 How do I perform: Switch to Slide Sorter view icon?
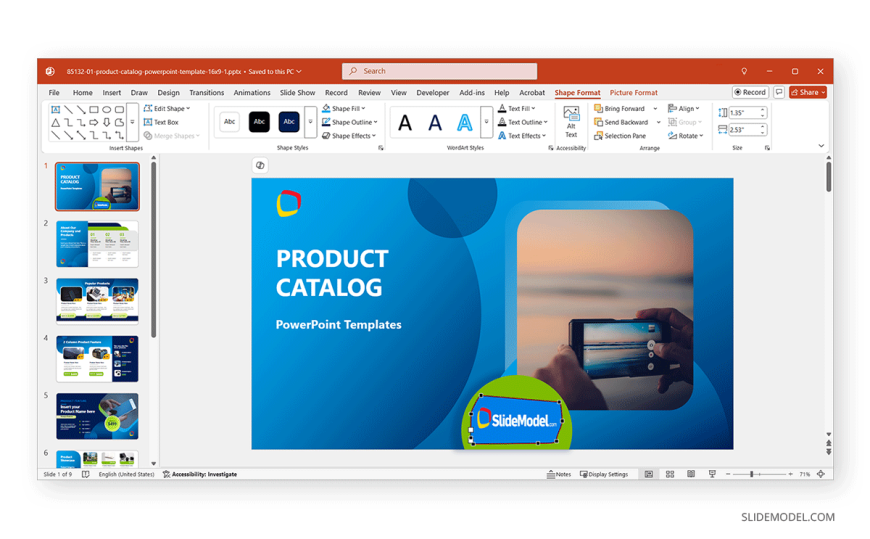pos(670,474)
